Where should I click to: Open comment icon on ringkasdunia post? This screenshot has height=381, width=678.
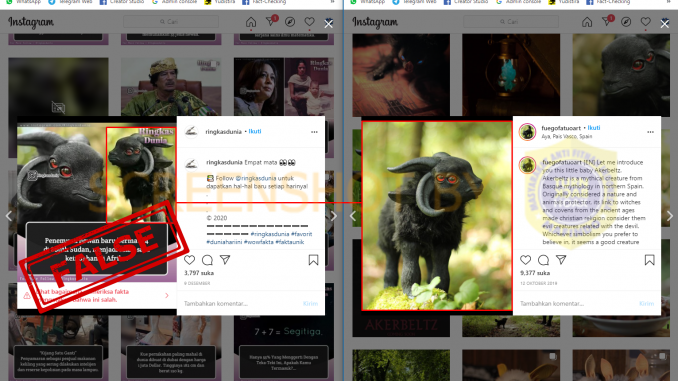point(208,260)
